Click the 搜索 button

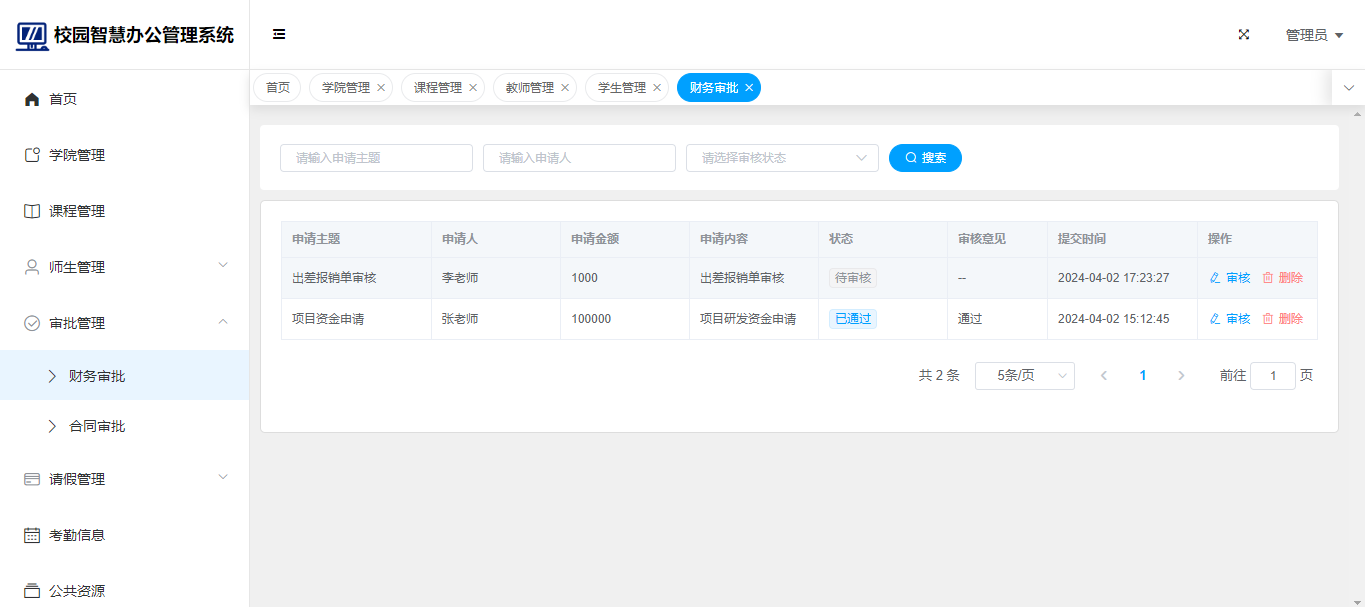point(925,158)
